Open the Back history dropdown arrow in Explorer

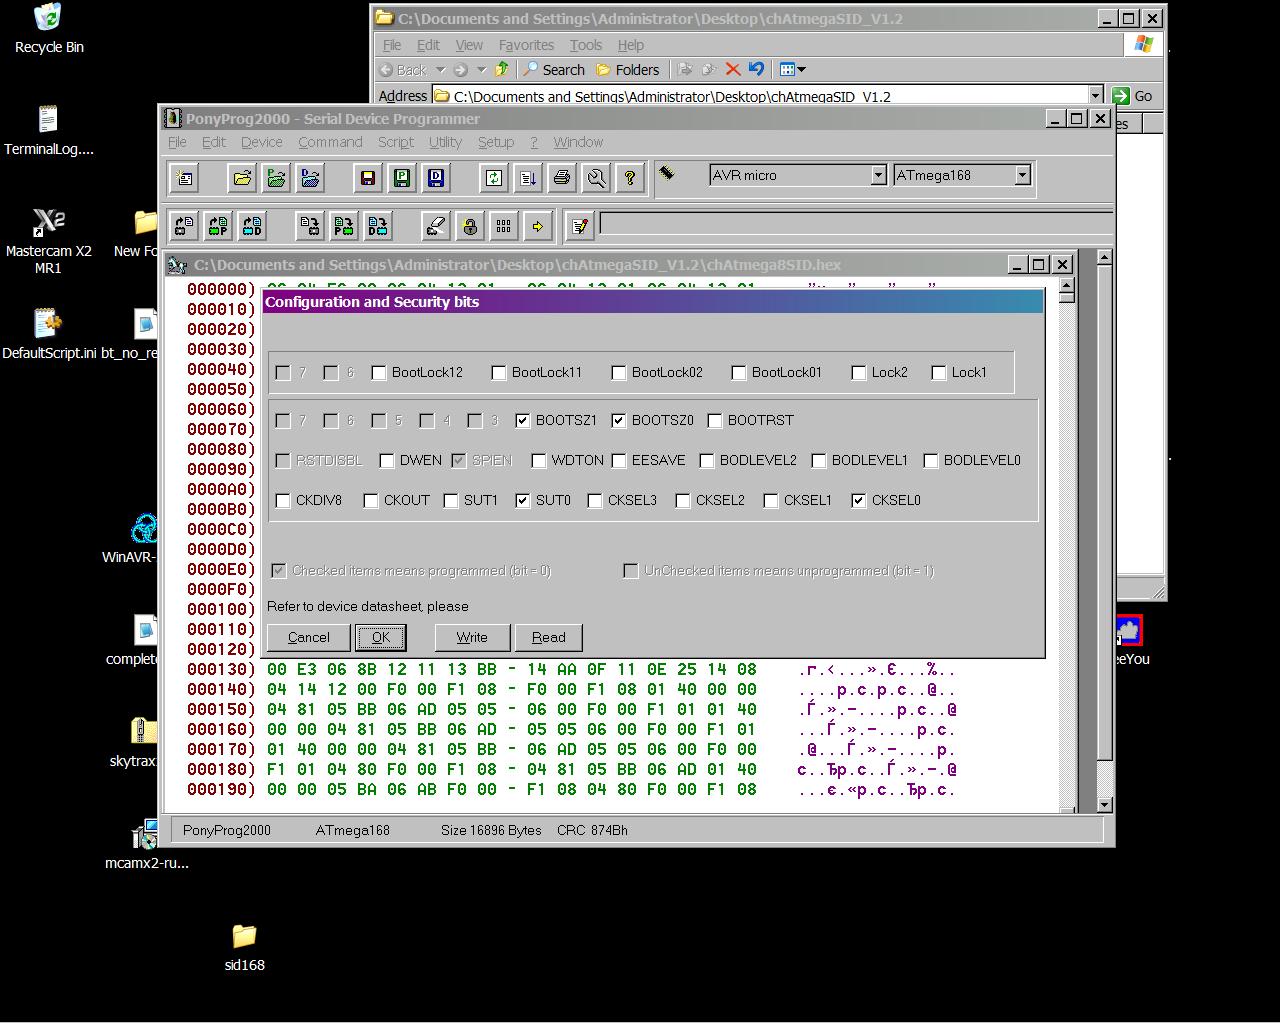point(440,70)
